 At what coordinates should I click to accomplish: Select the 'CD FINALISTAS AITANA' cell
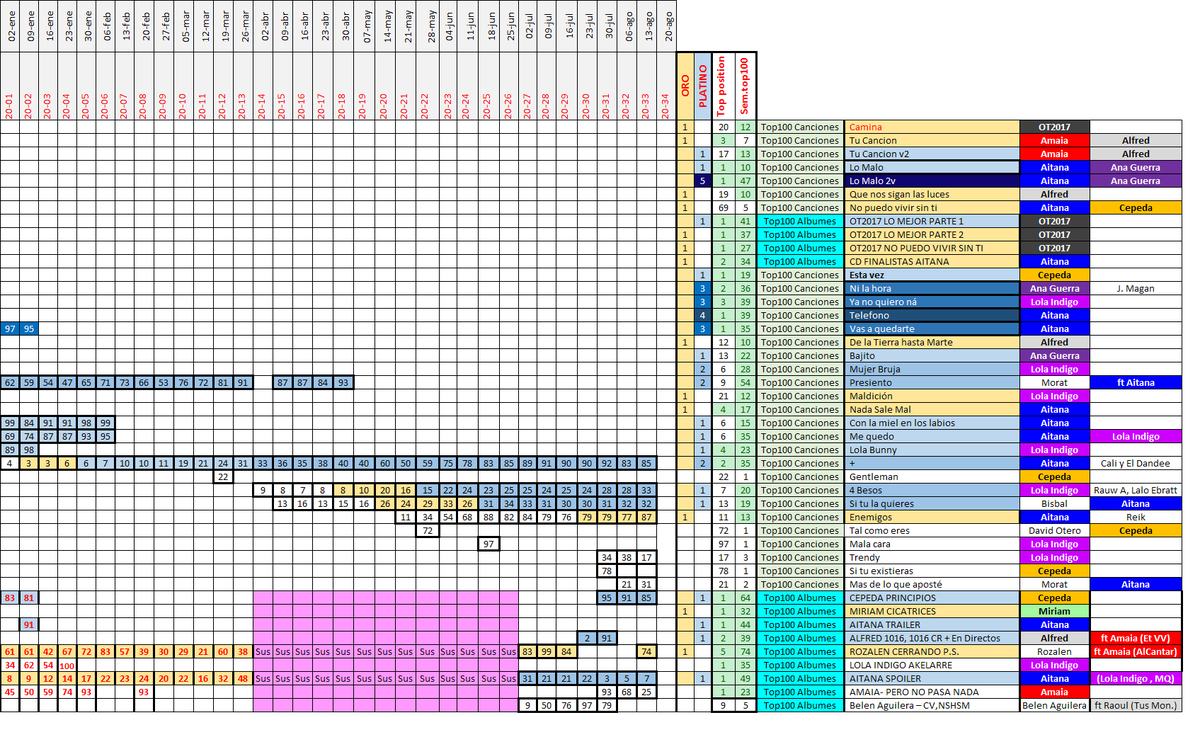point(931,262)
